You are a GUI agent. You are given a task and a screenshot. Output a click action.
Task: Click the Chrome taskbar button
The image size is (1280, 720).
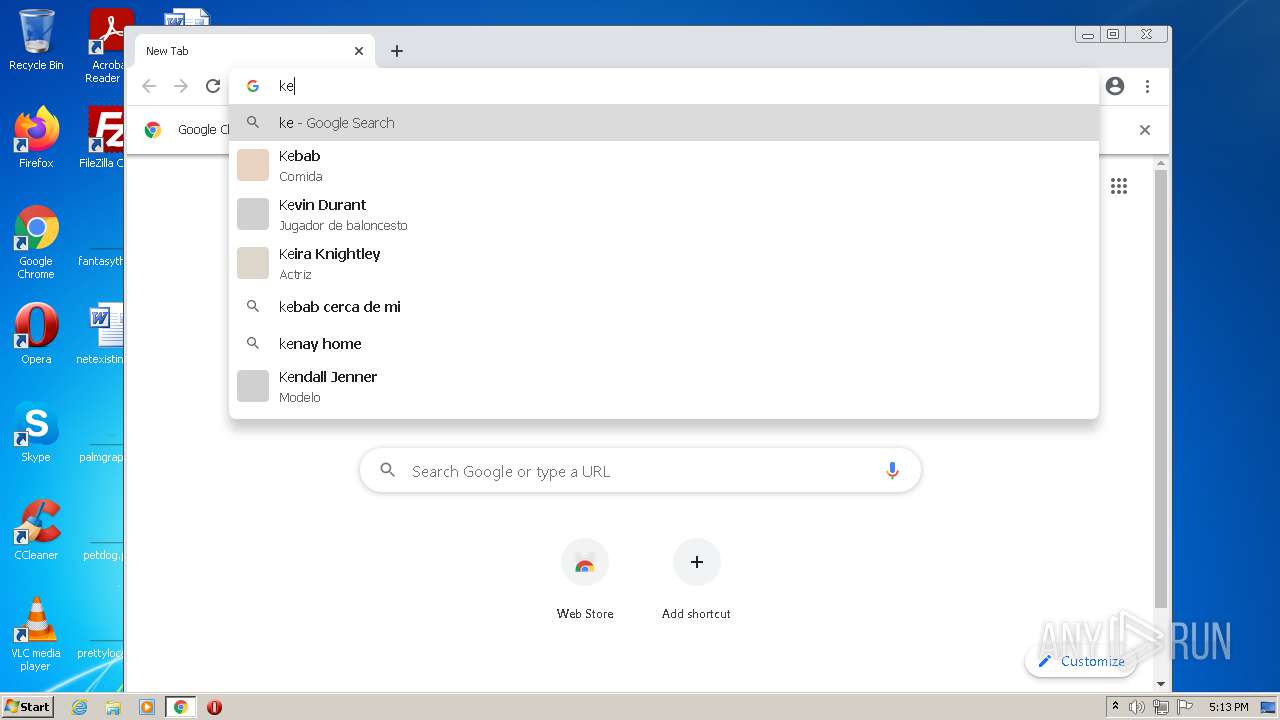tap(181, 707)
